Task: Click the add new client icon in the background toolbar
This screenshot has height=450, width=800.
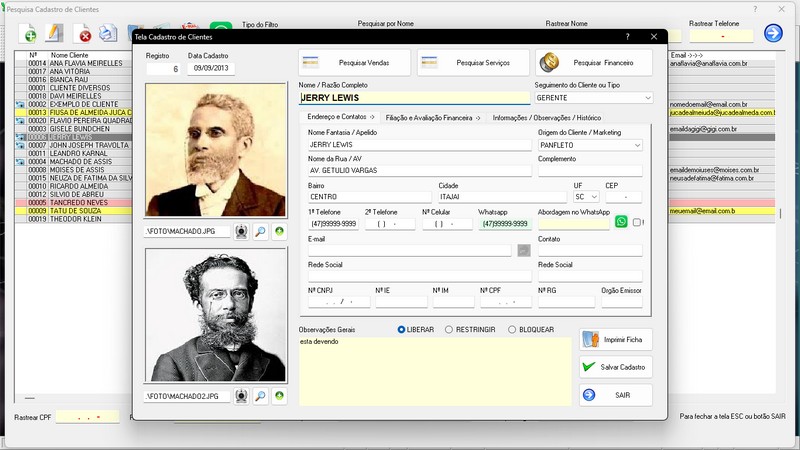Action: coord(28,34)
